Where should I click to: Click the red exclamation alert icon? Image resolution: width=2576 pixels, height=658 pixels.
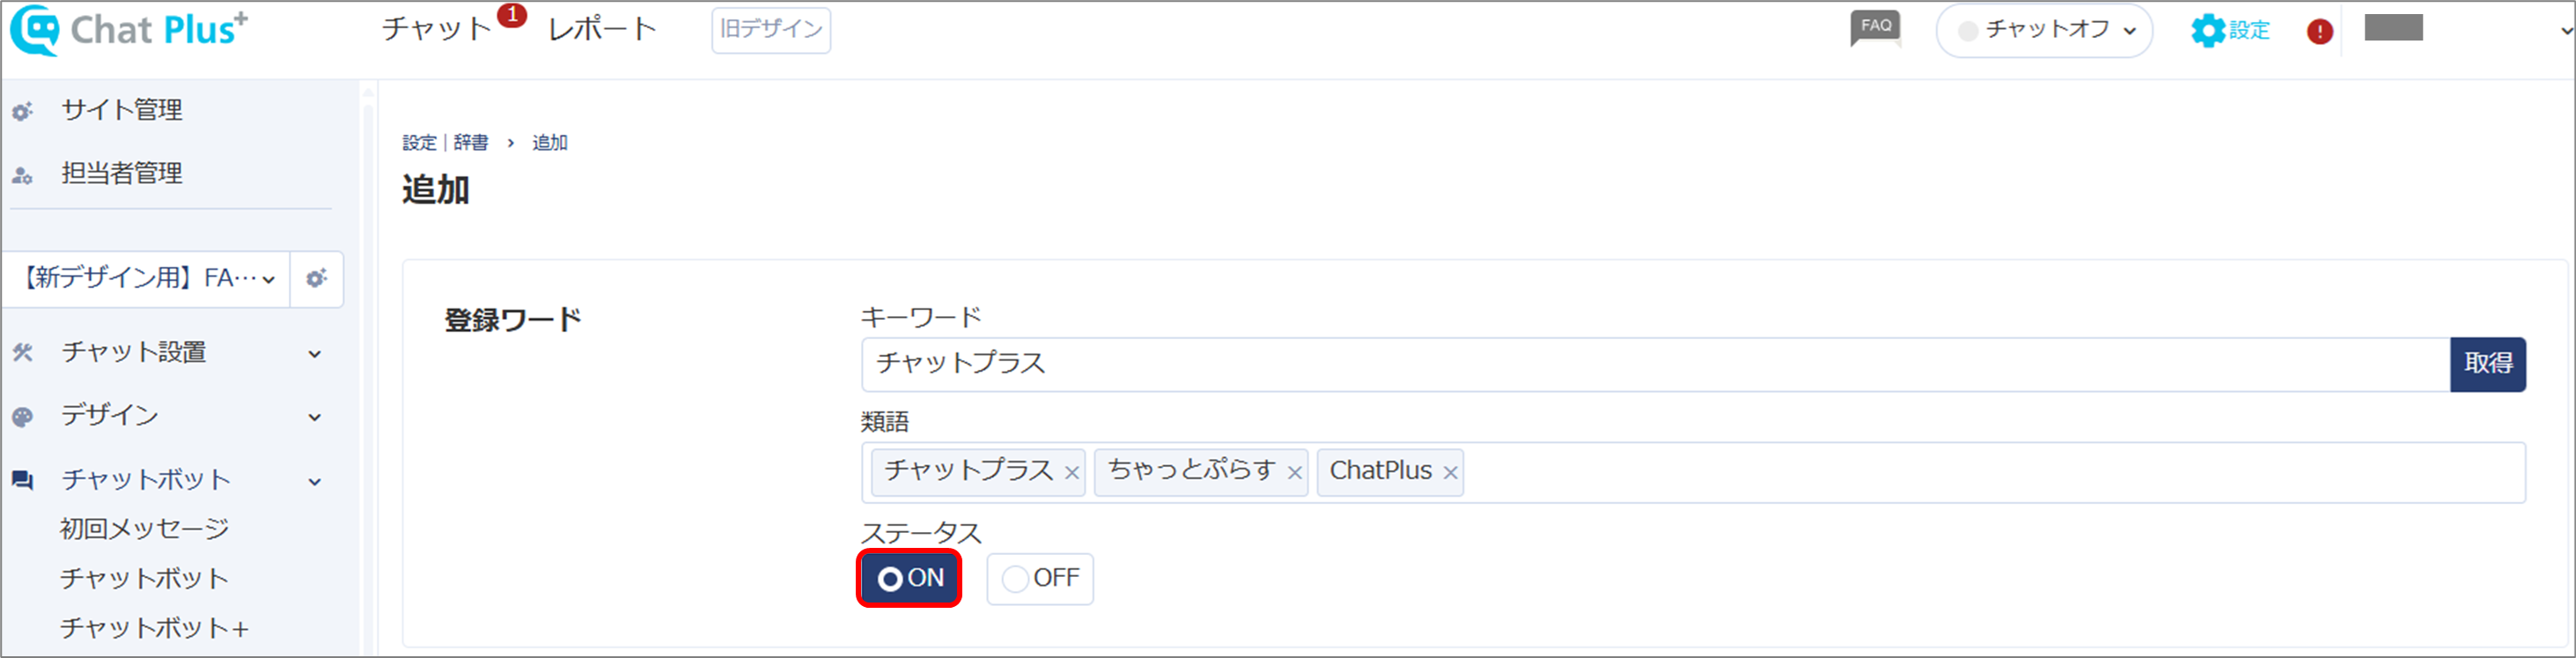pyautogui.click(x=2320, y=32)
